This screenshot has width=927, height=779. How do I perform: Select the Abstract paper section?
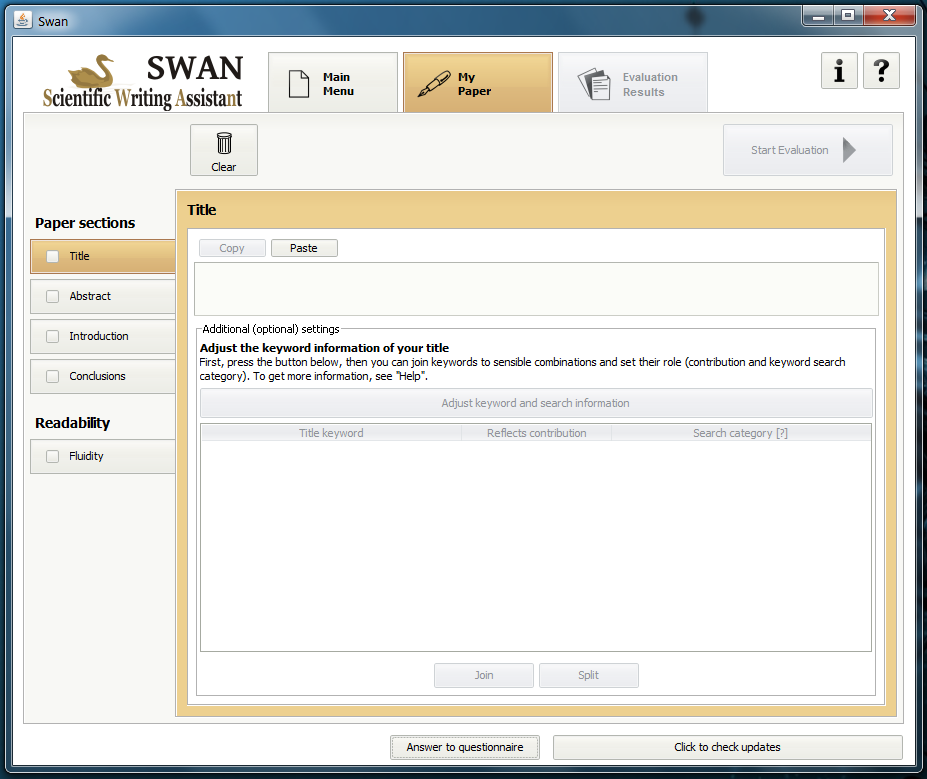tap(103, 296)
